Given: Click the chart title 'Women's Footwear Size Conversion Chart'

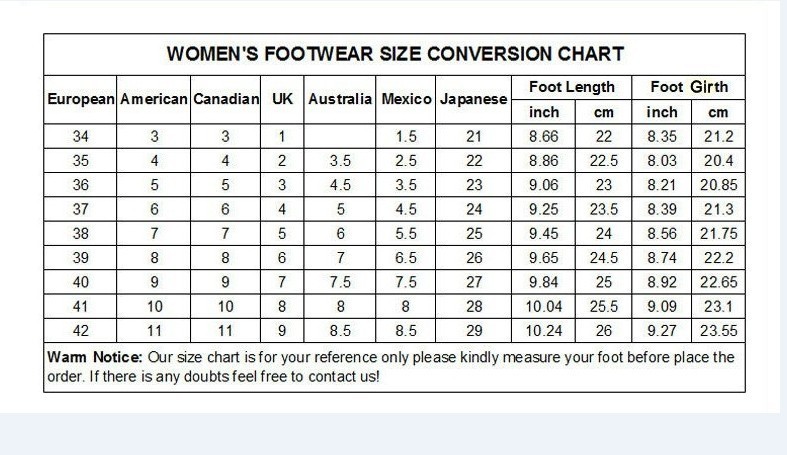Looking at the screenshot, I should (395, 54).
